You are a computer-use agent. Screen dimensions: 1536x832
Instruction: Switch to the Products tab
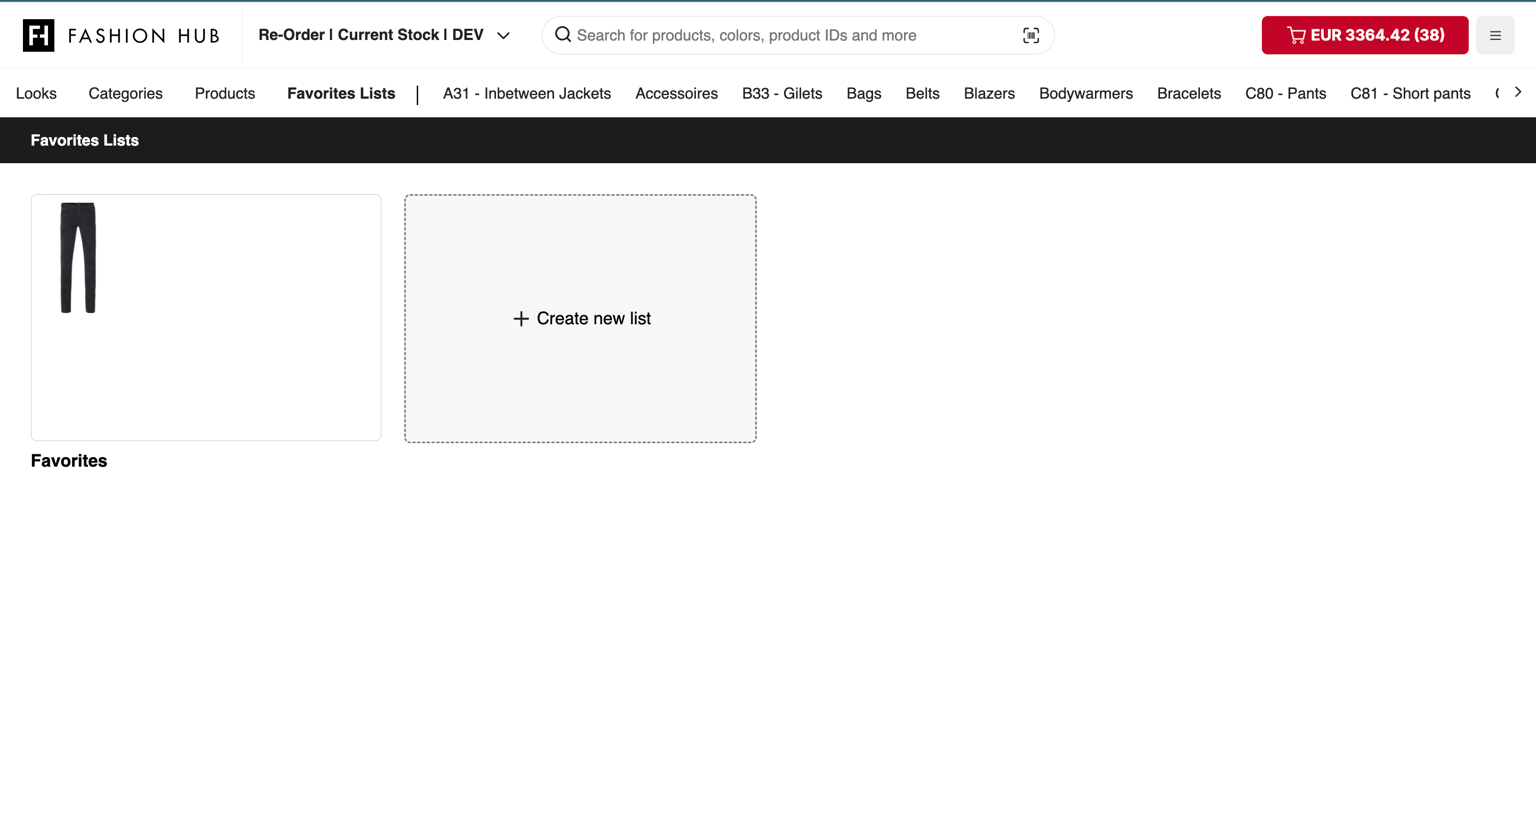point(224,93)
